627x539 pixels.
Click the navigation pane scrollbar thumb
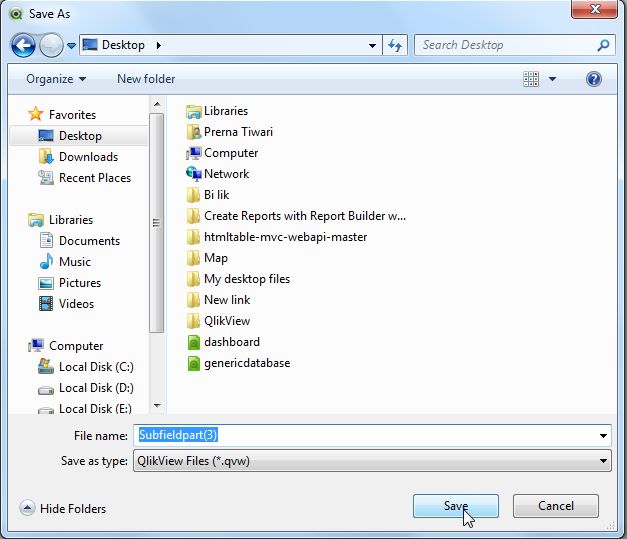156,223
